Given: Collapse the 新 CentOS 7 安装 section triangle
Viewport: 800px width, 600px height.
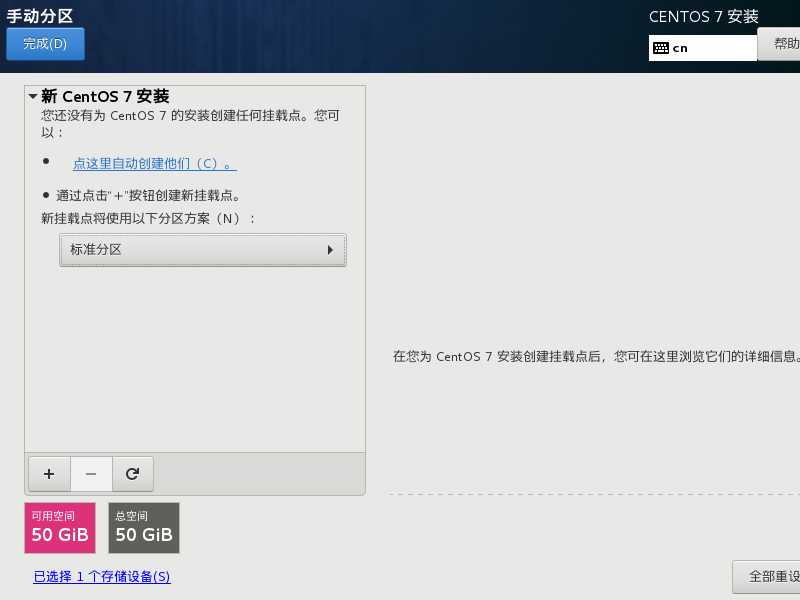Looking at the screenshot, I should (33, 97).
